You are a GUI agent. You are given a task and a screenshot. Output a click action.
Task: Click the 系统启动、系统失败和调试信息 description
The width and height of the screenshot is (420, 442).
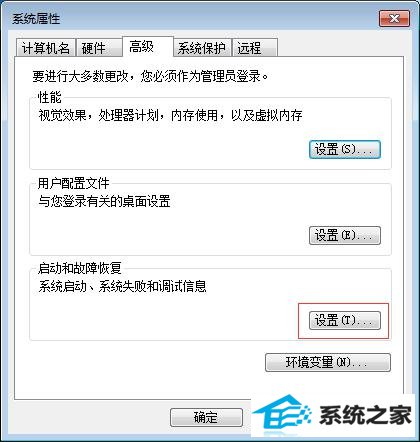(x=122, y=286)
